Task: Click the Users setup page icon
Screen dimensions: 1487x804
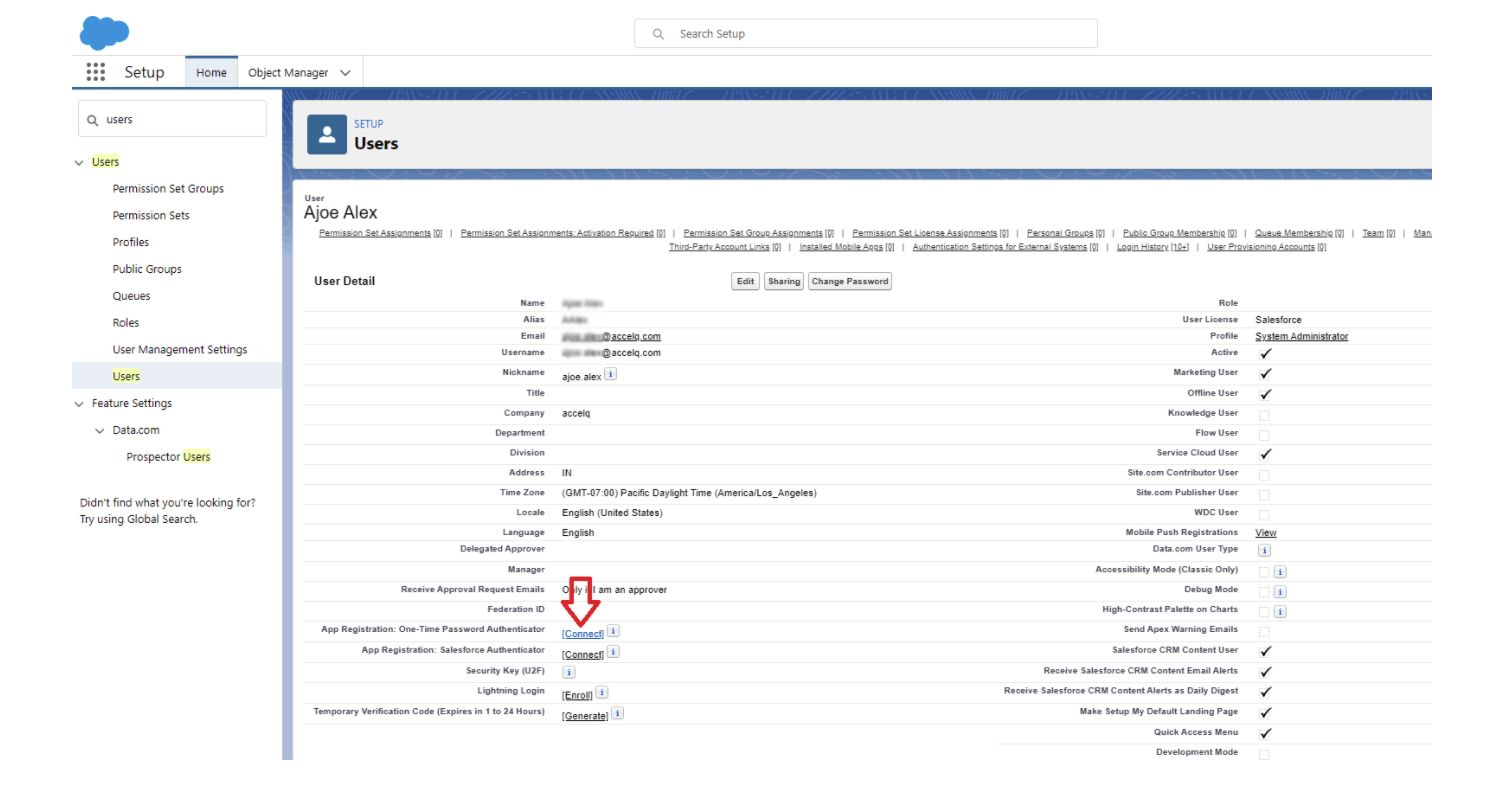Action: (326, 135)
